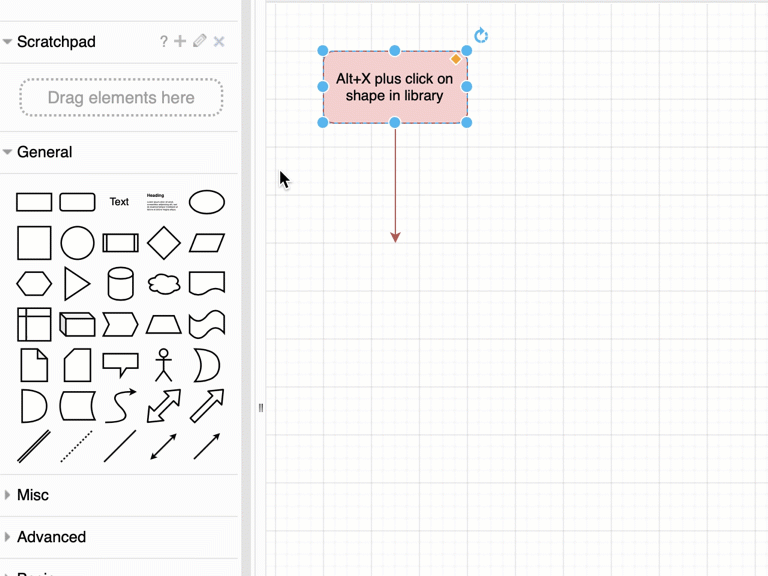Select the Callout speech bubble shape

click(x=120, y=365)
